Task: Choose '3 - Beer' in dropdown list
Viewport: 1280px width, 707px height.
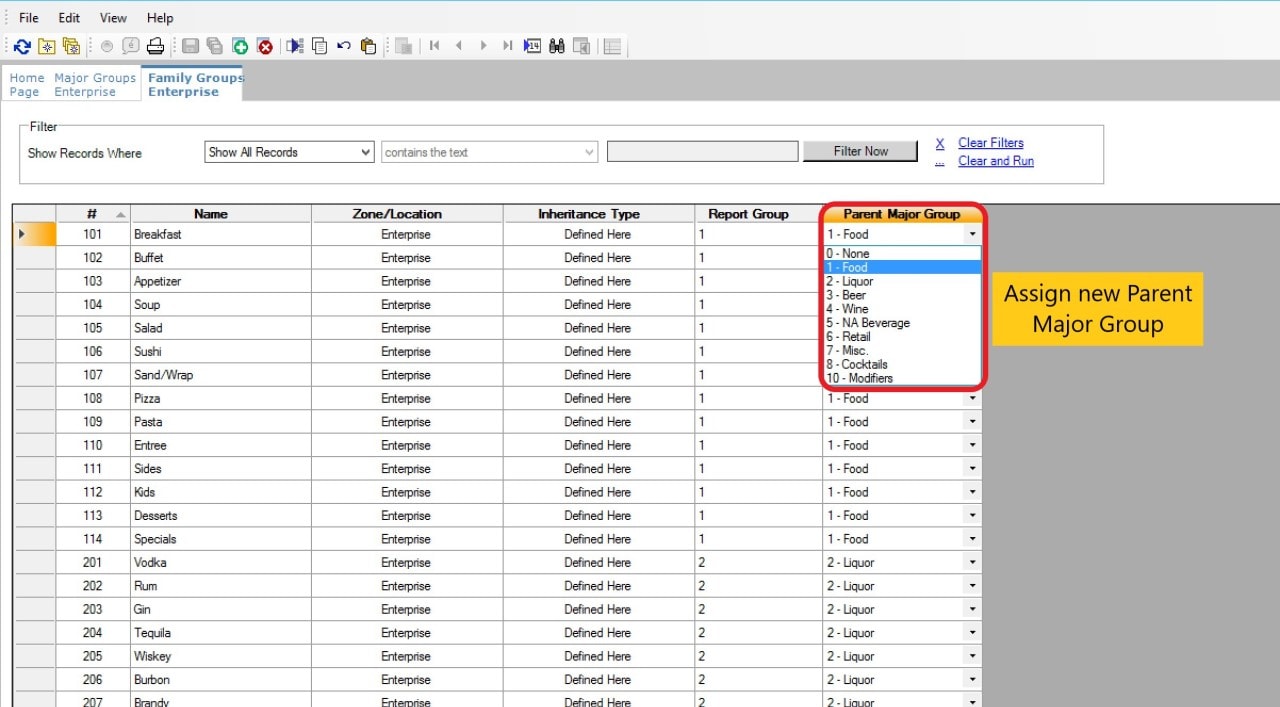Action: pos(903,295)
